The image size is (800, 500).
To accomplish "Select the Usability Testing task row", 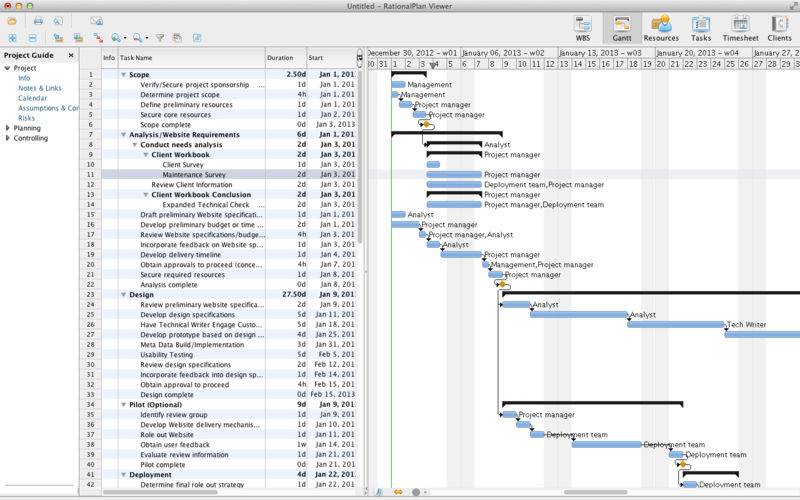I will 229,355.
